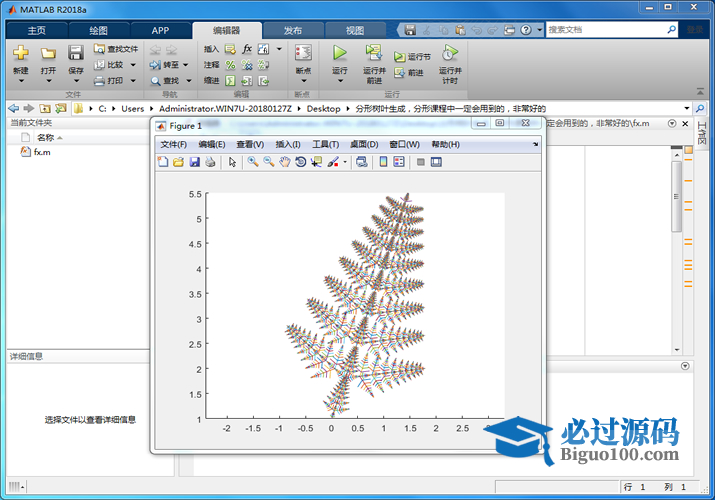Open the 新建 dropdown arrow
The height and width of the screenshot is (500, 715).
coord(21,81)
